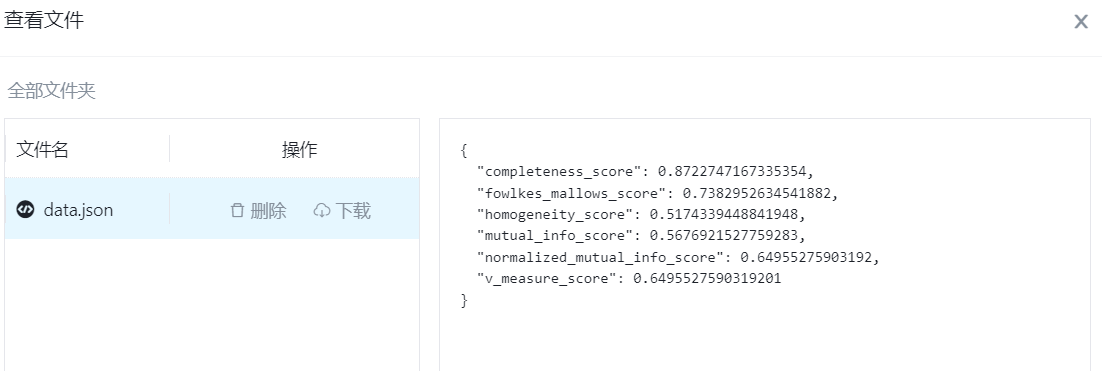Open the 全部文件夹 breadcrumb
The height and width of the screenshot is (371, 1102).
point(51,91)
